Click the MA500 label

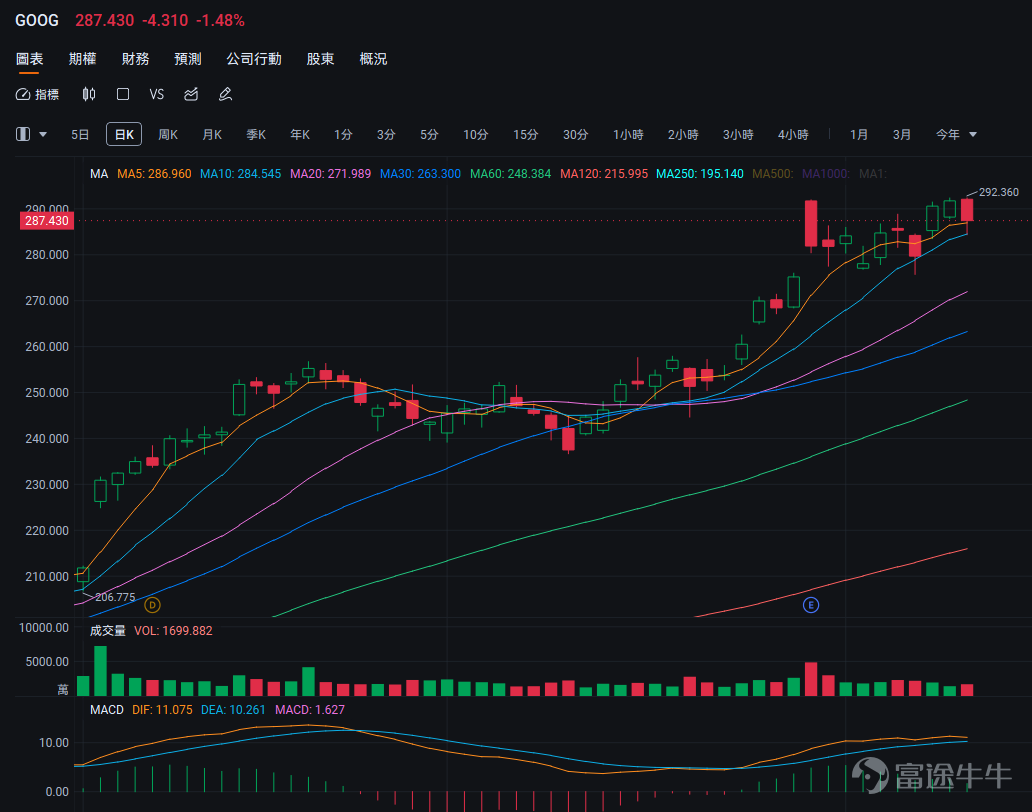coord(773,174)
